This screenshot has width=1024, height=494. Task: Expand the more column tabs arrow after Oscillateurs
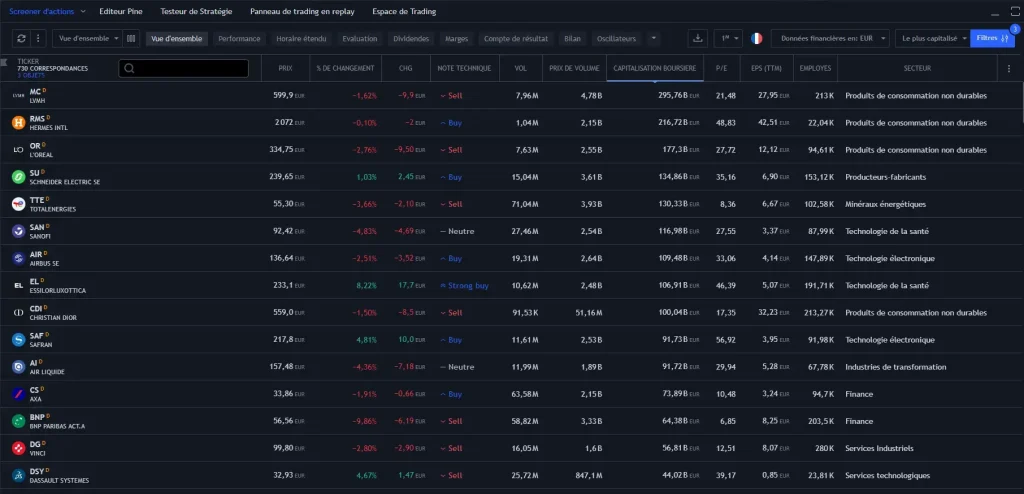pyautogui.click(x=653, y=39)
